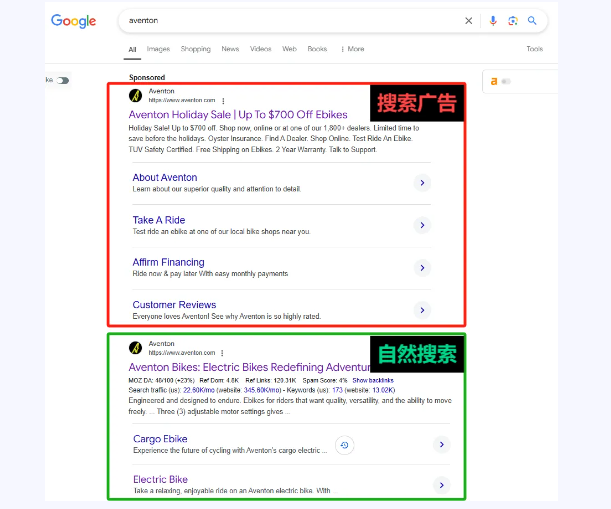Screen dimensions: 611x509
Task: Switch to the Web tab
Action: pyautogui.click(x=290, y=49)
